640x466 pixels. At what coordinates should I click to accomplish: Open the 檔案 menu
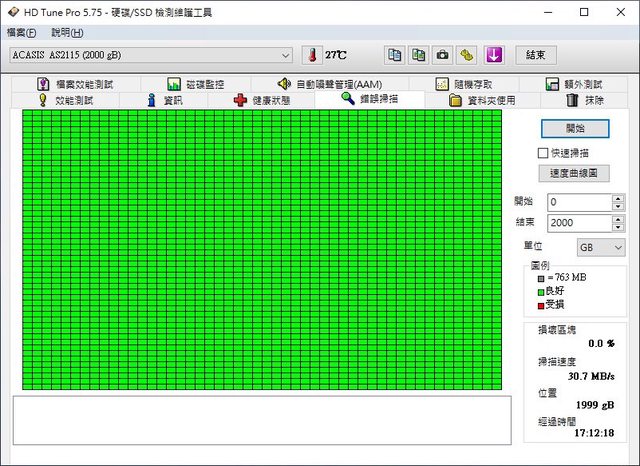tap(21, 33)
